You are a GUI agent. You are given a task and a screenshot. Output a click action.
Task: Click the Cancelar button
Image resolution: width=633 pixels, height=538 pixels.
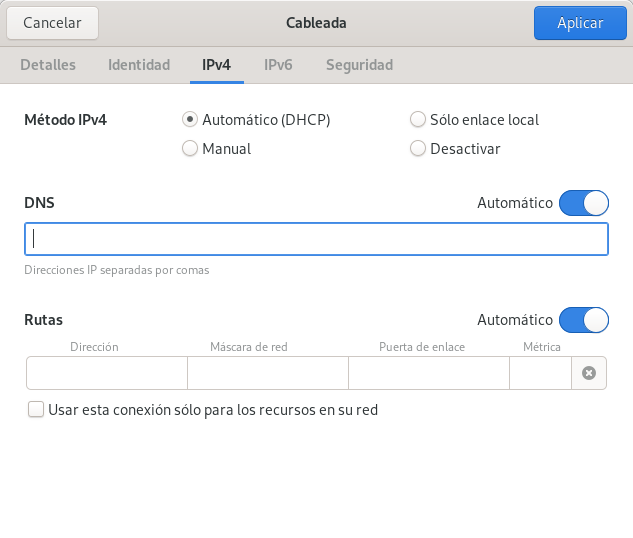coord(52,23)
